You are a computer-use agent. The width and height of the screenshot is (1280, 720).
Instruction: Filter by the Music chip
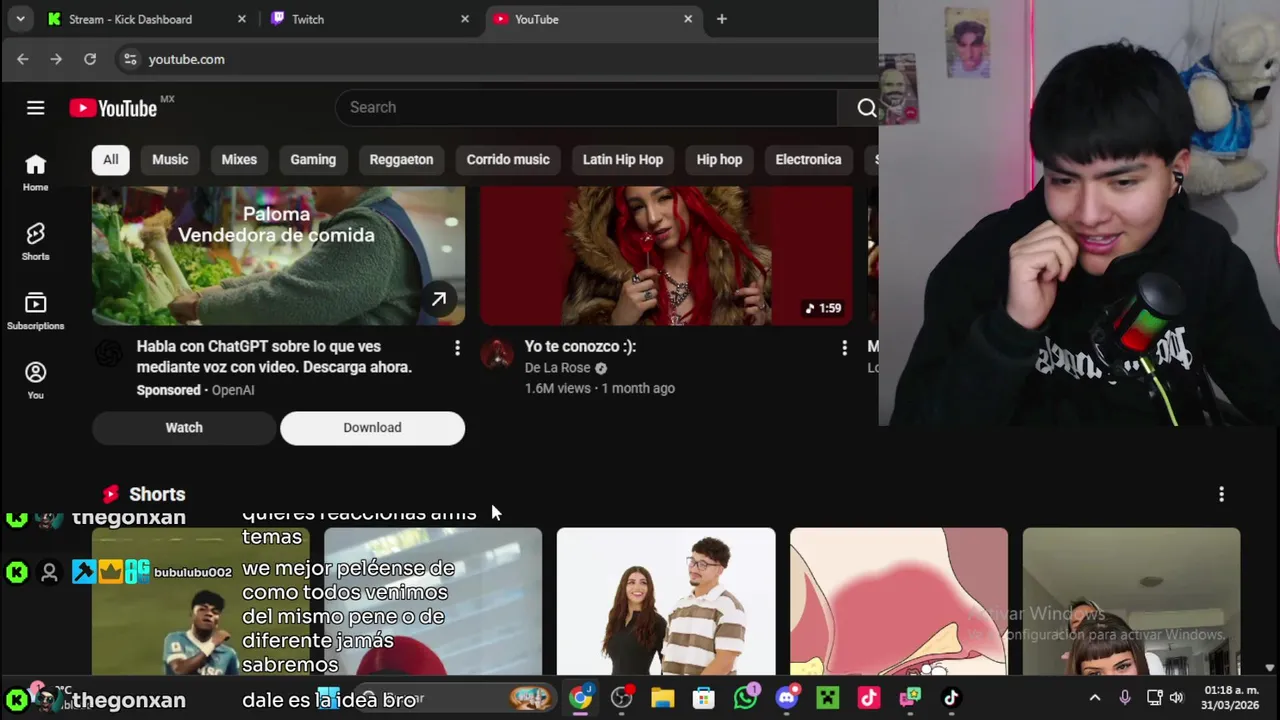170,160
